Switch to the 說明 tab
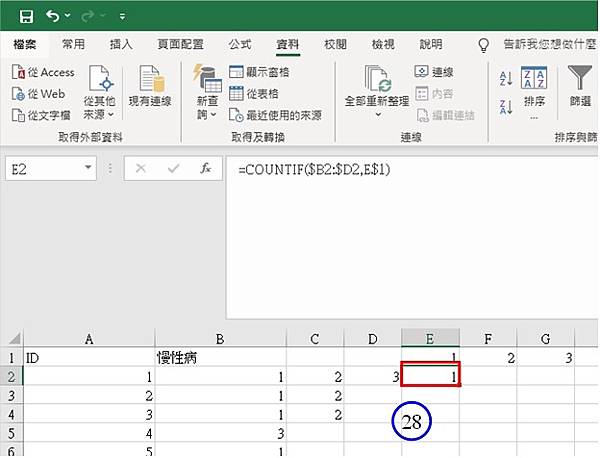The image size is (600, 458). pyautogui.click(x=431, y=44)
